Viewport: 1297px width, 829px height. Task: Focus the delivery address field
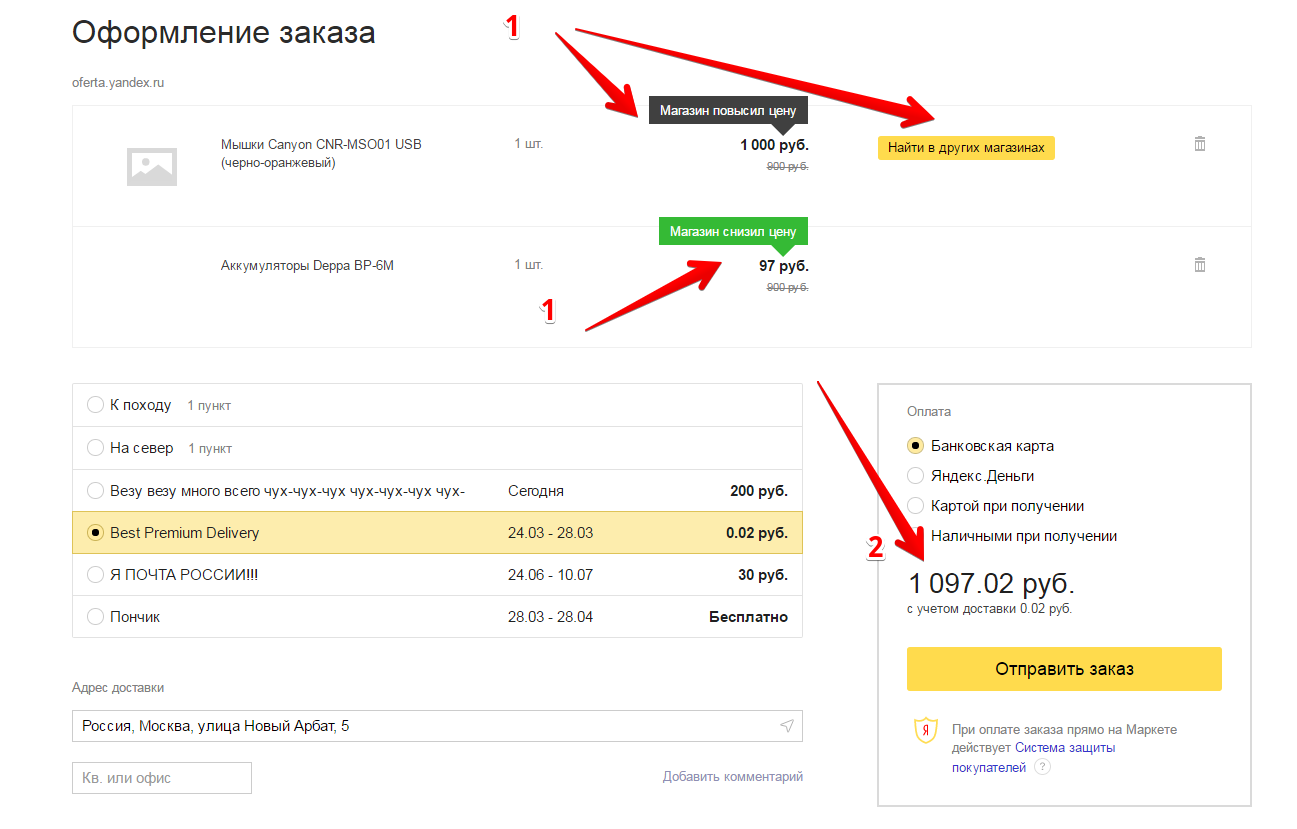click(x=437, y=726)
